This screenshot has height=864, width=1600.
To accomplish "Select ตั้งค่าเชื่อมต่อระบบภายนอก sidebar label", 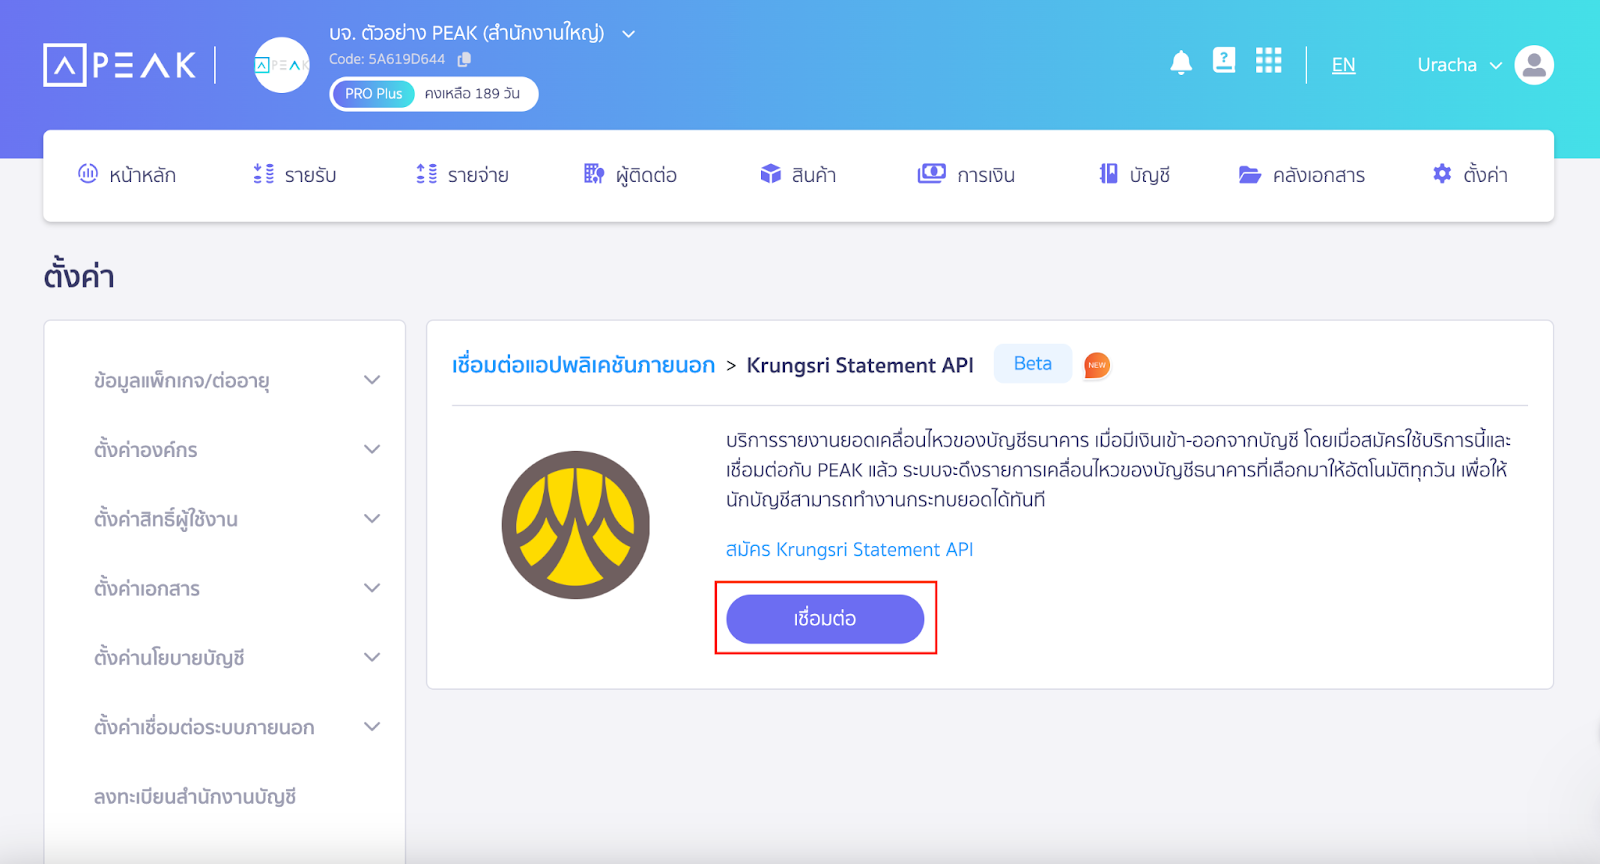I will point(204,727).
